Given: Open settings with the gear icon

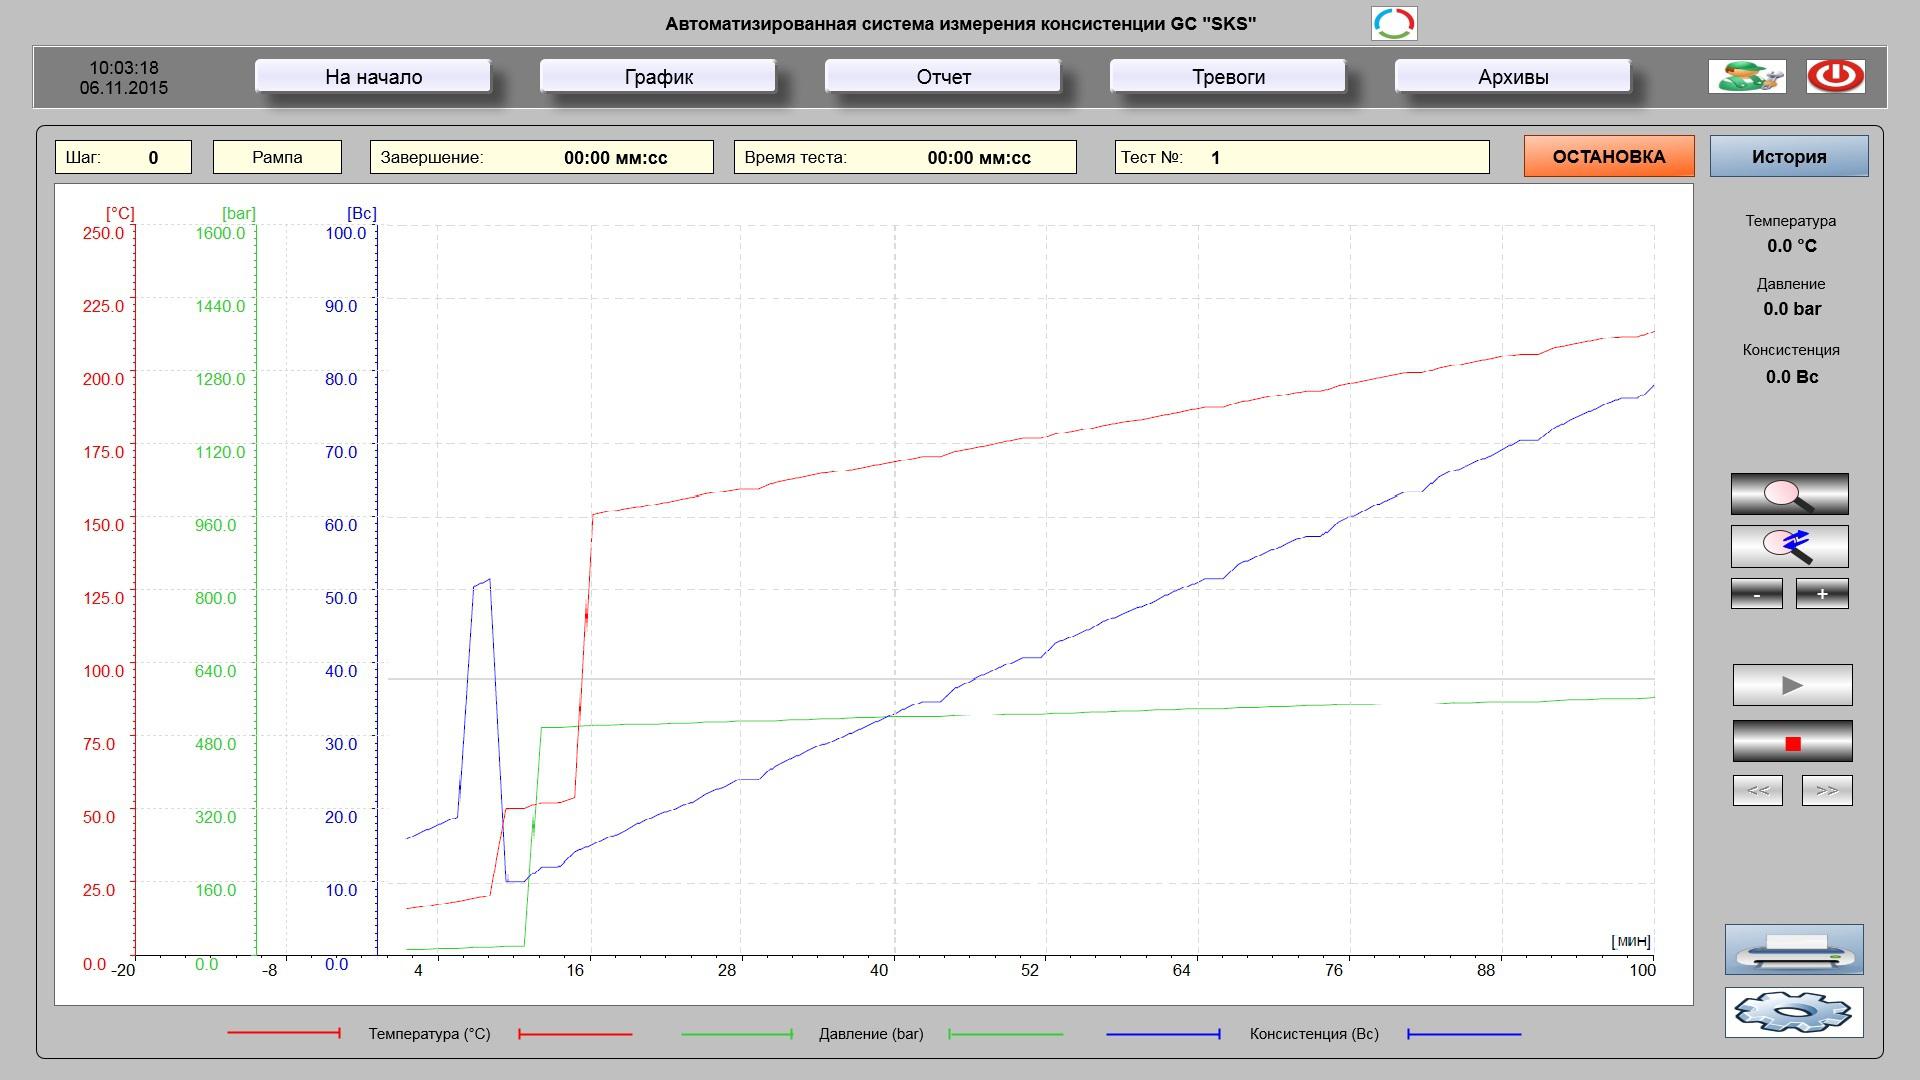Looking at the screenshot, I should pos(1793,1012).
